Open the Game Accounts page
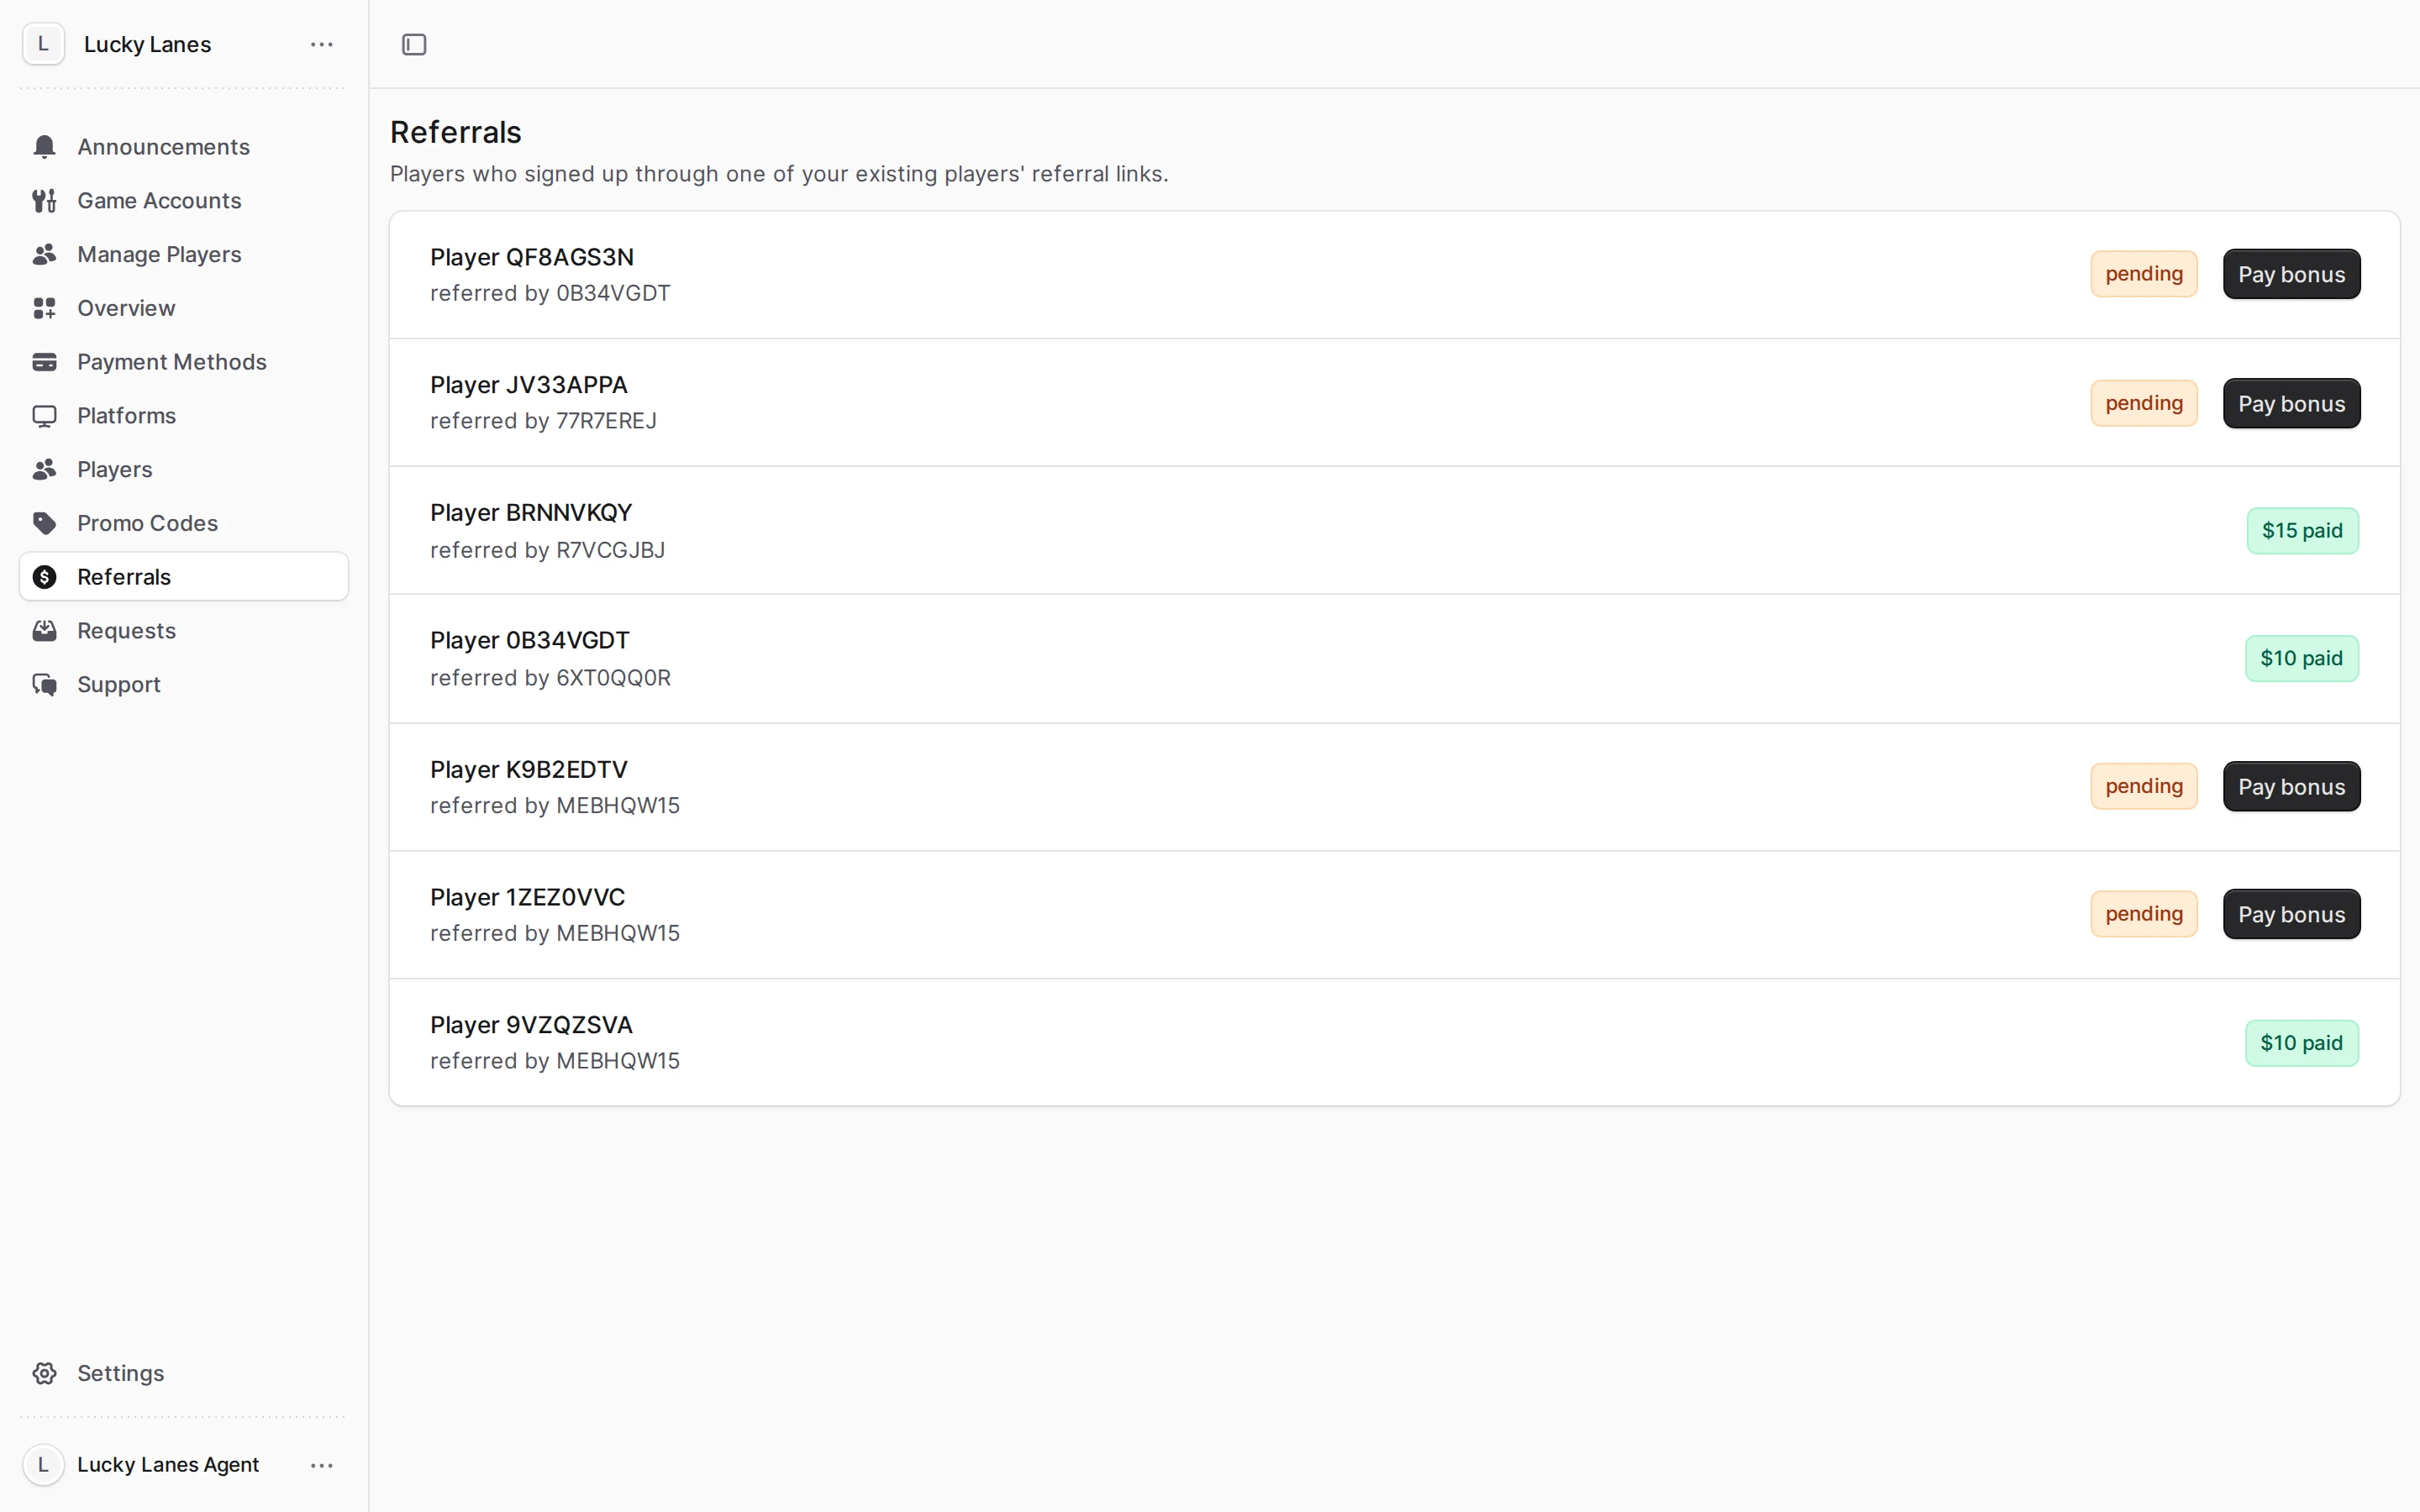The image size is (2420, 1512). click(x=184, y=201)
